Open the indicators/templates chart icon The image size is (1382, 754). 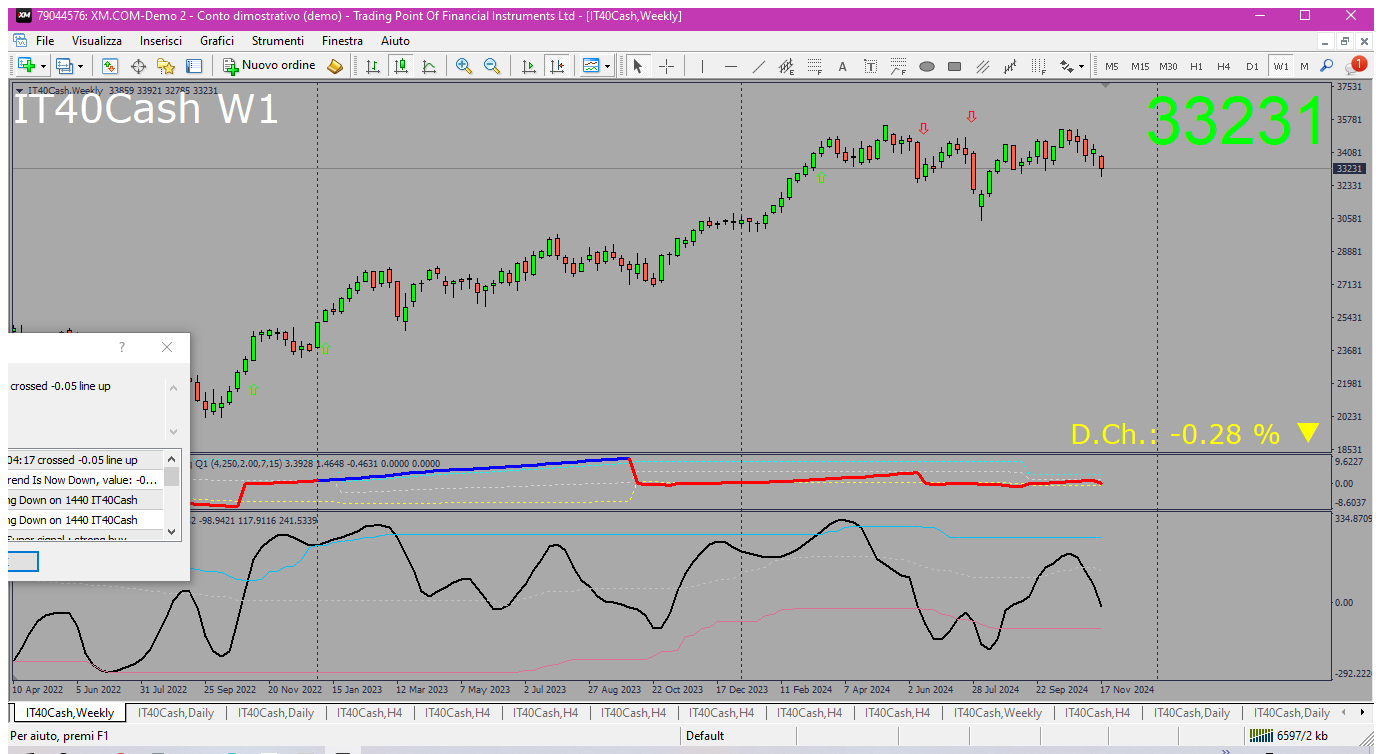[591, 66]
